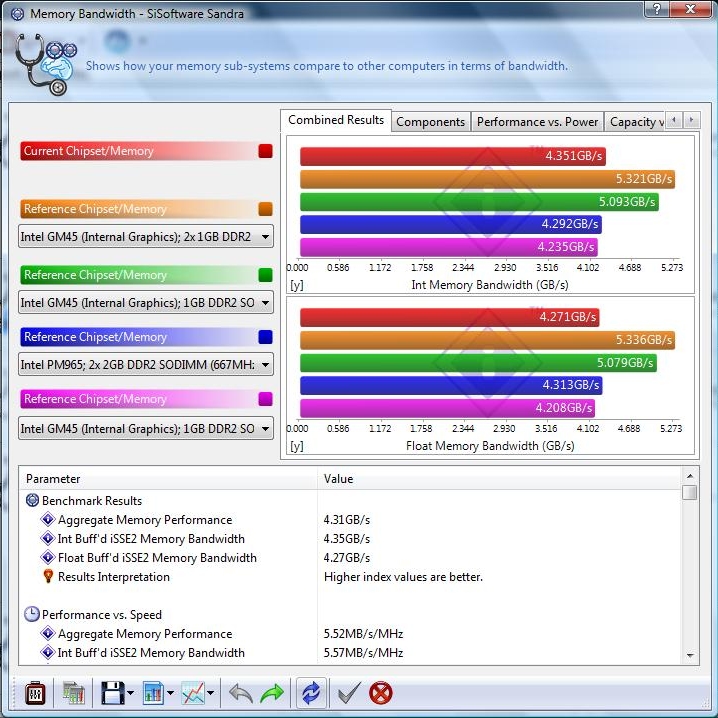718x718 pixels.
Task: Click the floppy disk save icon
Action: [112, 693]
